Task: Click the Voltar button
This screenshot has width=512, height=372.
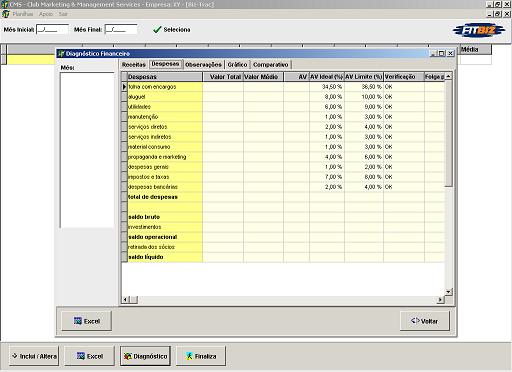Action: coord(425,321)
